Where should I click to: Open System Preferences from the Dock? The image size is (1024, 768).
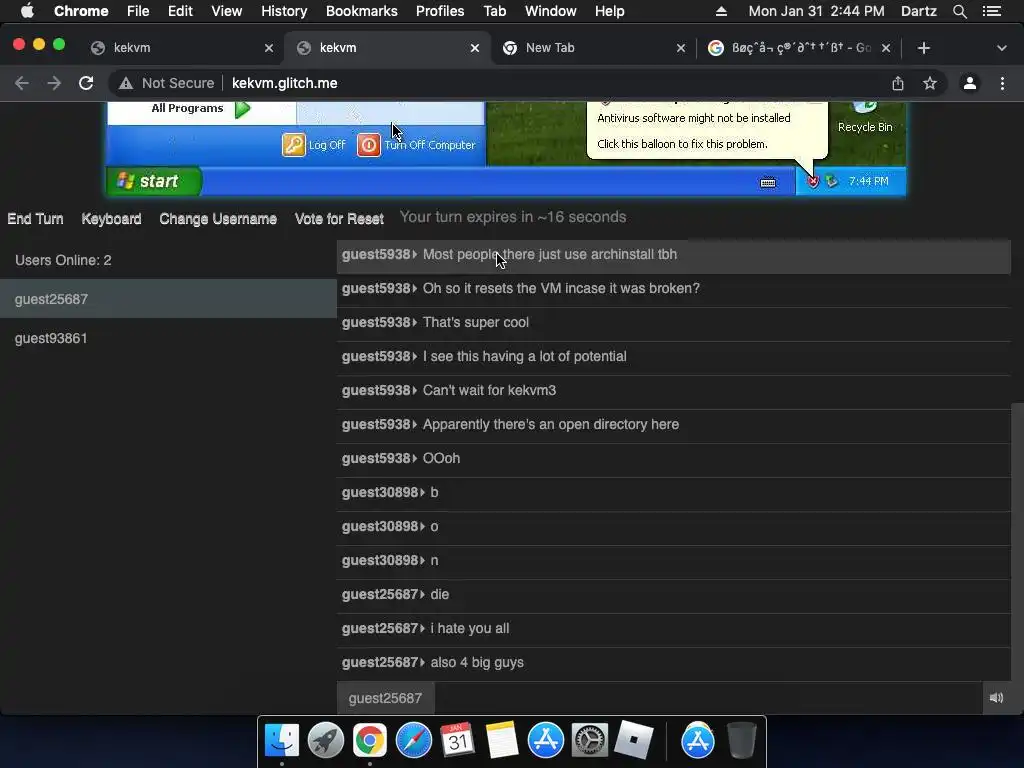click(x=589, y=741)
